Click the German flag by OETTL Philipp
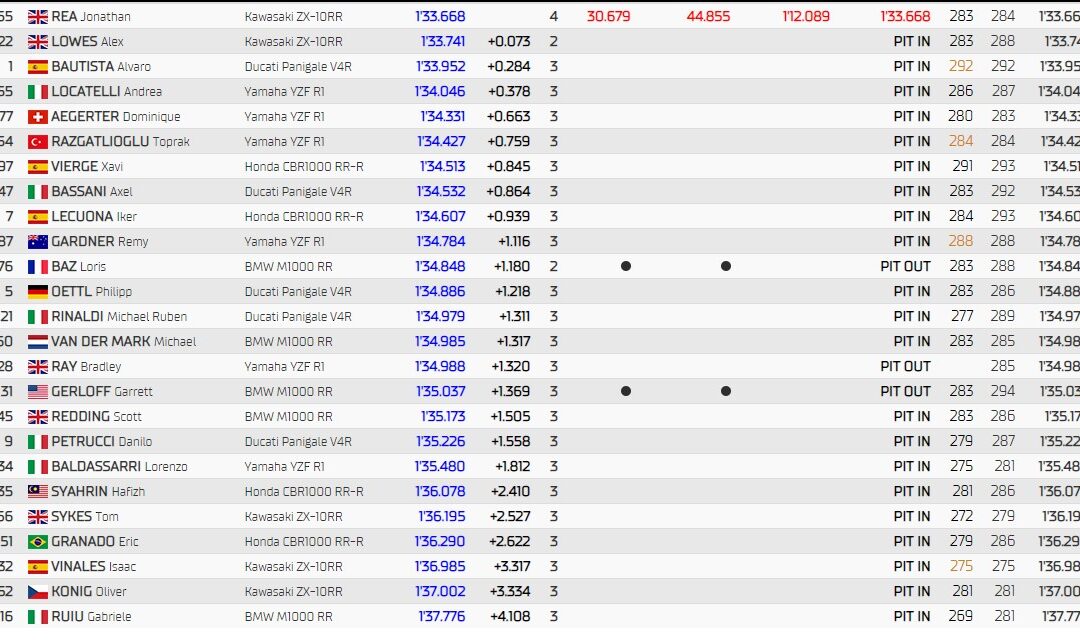The image size is (1080, 643). (38, 292)
